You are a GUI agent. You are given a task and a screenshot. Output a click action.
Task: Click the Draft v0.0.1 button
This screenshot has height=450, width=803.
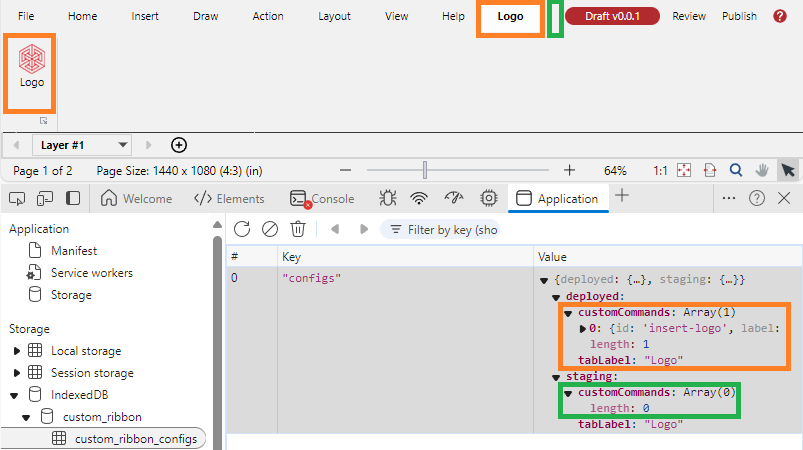point(611,16)
